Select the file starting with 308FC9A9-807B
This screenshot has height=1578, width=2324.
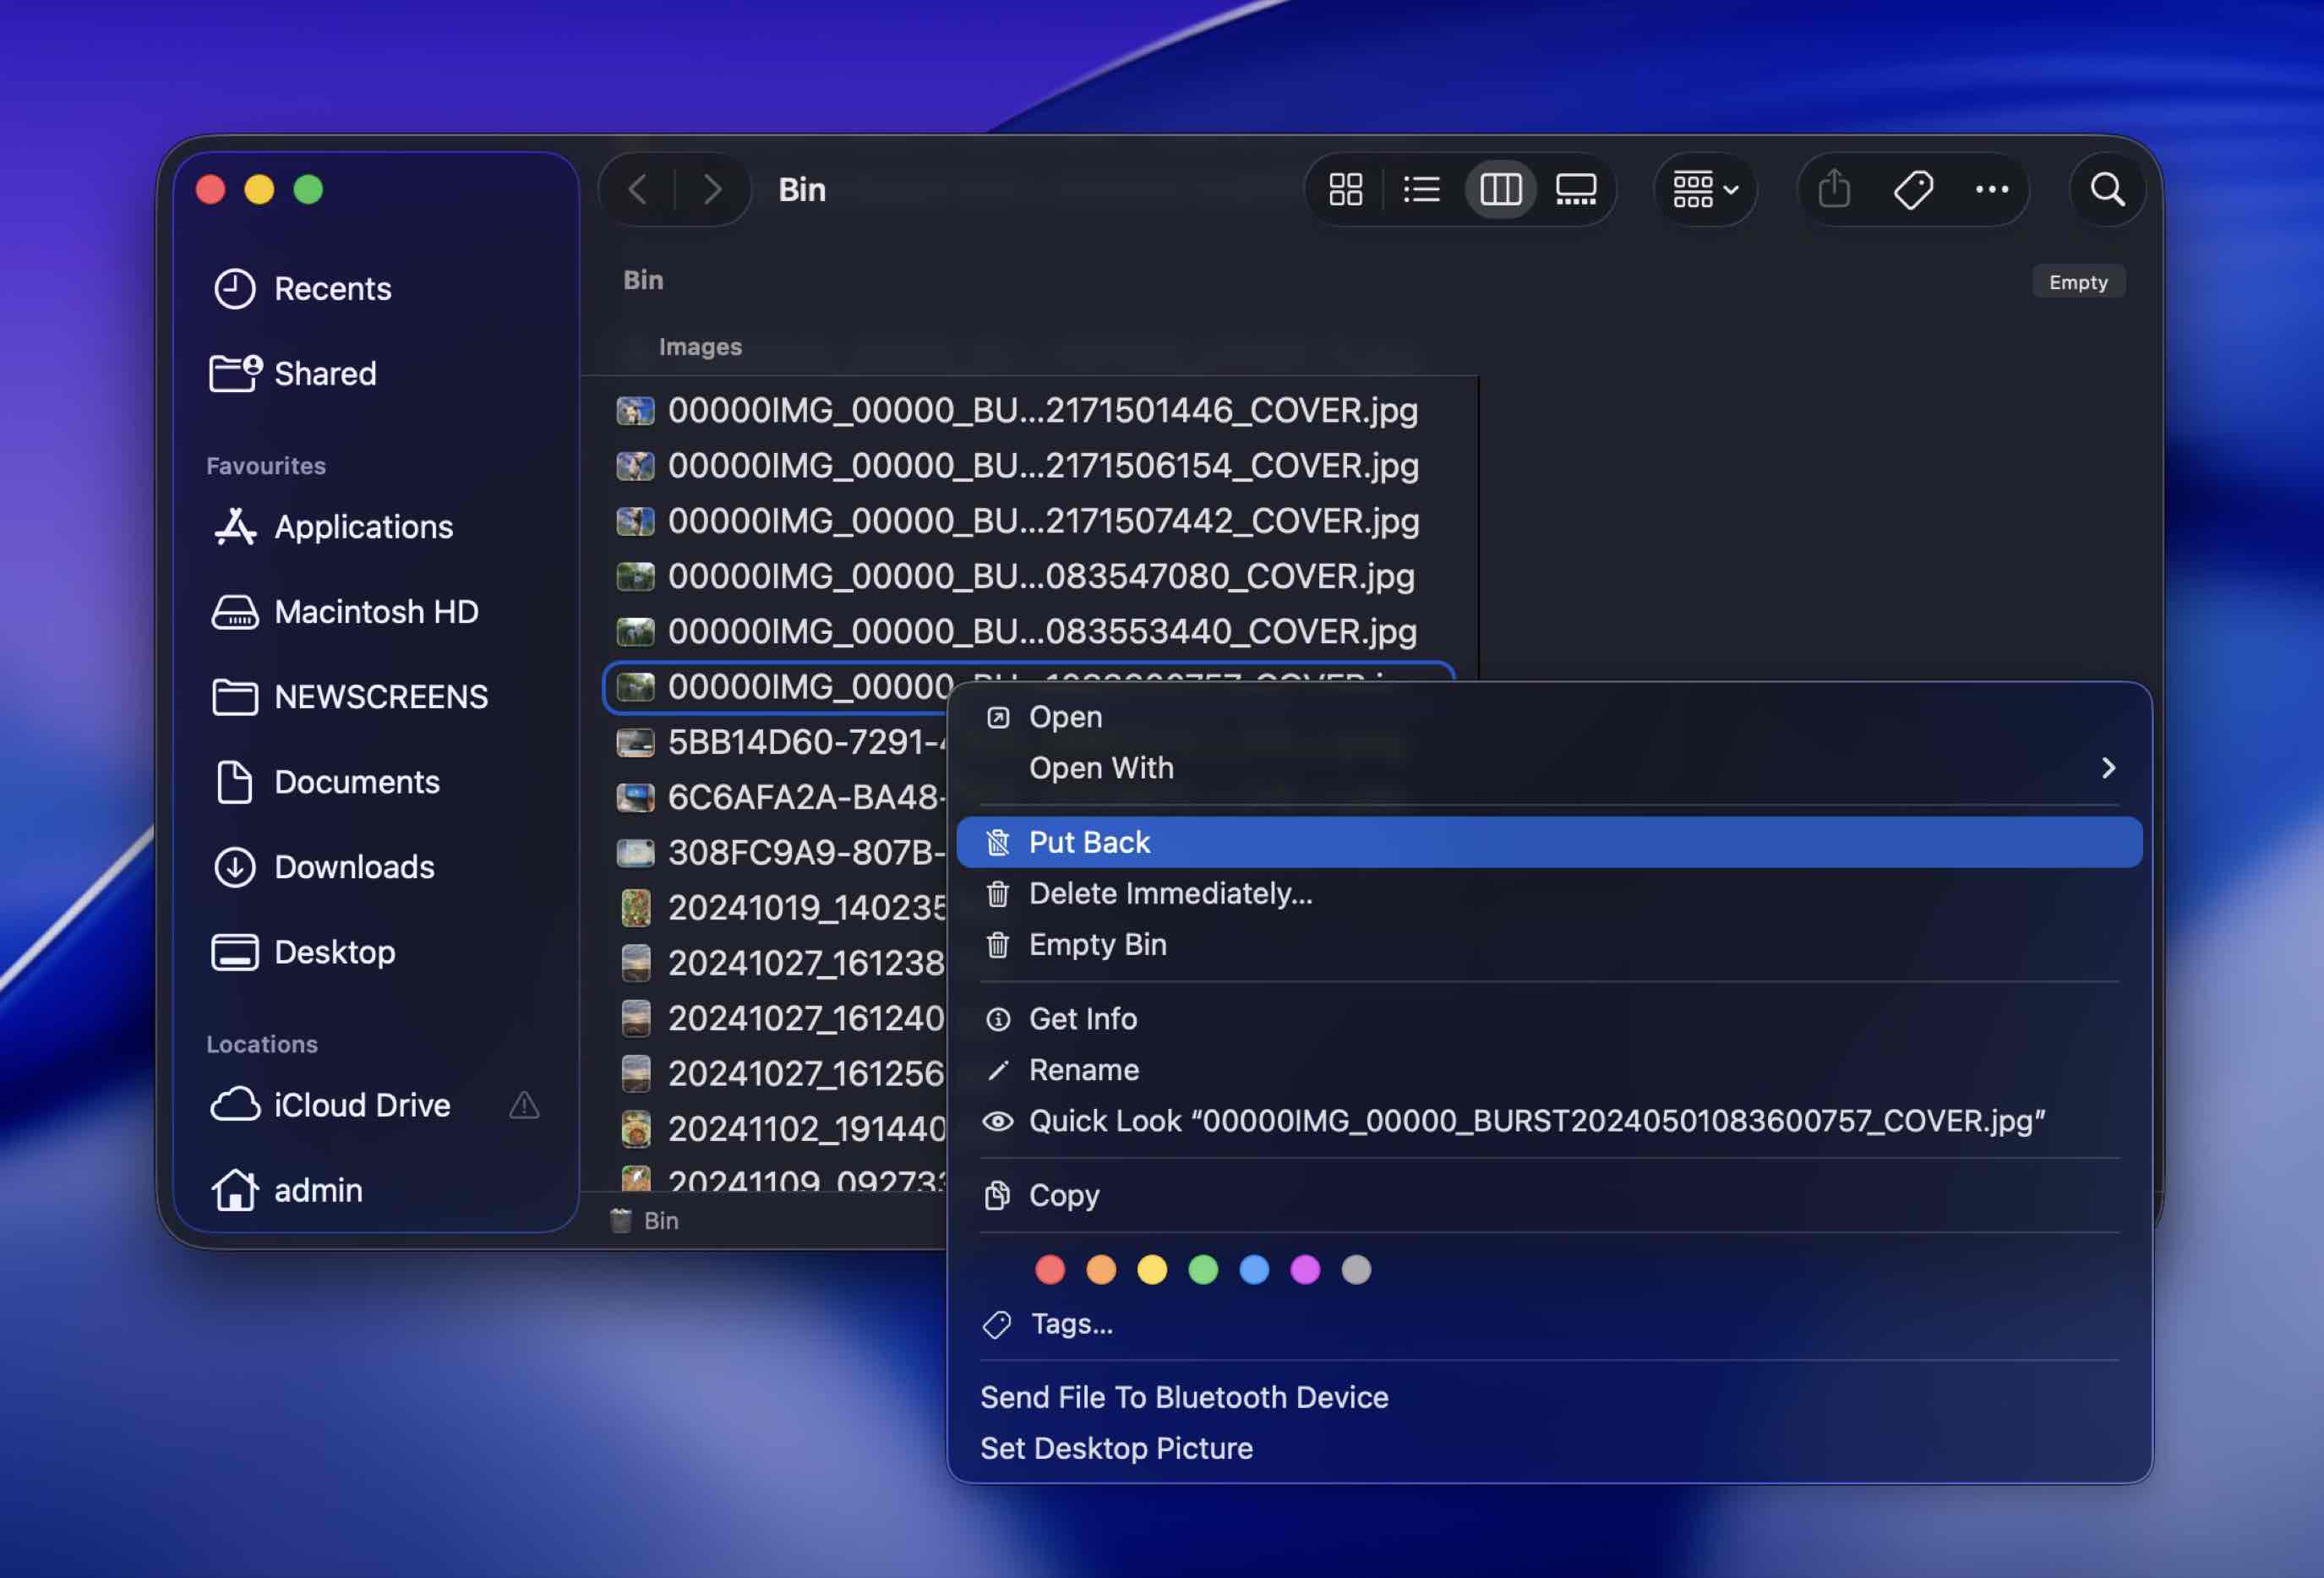[x=776, y=852]
